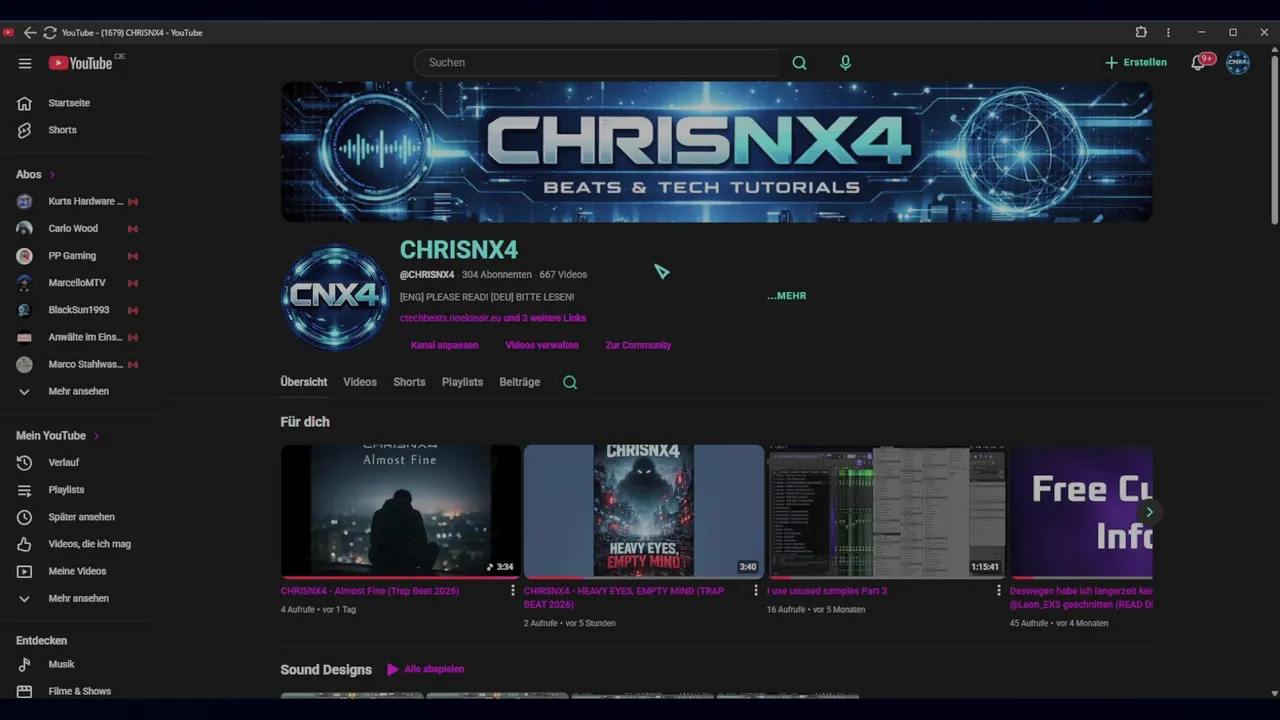Go back with the browser arrow
This screenshot has height=720, width=1280.
click(x=30, y=32)
